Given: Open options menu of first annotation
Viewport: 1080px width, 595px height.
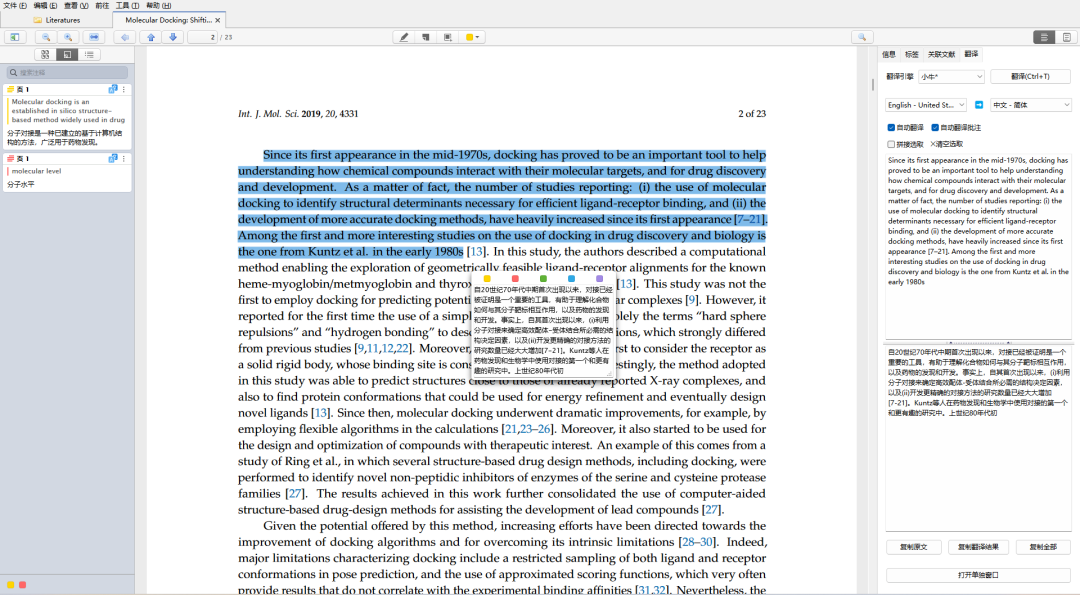Looking at the screenshot, I should pyautogui.click(x=124, y=90).
